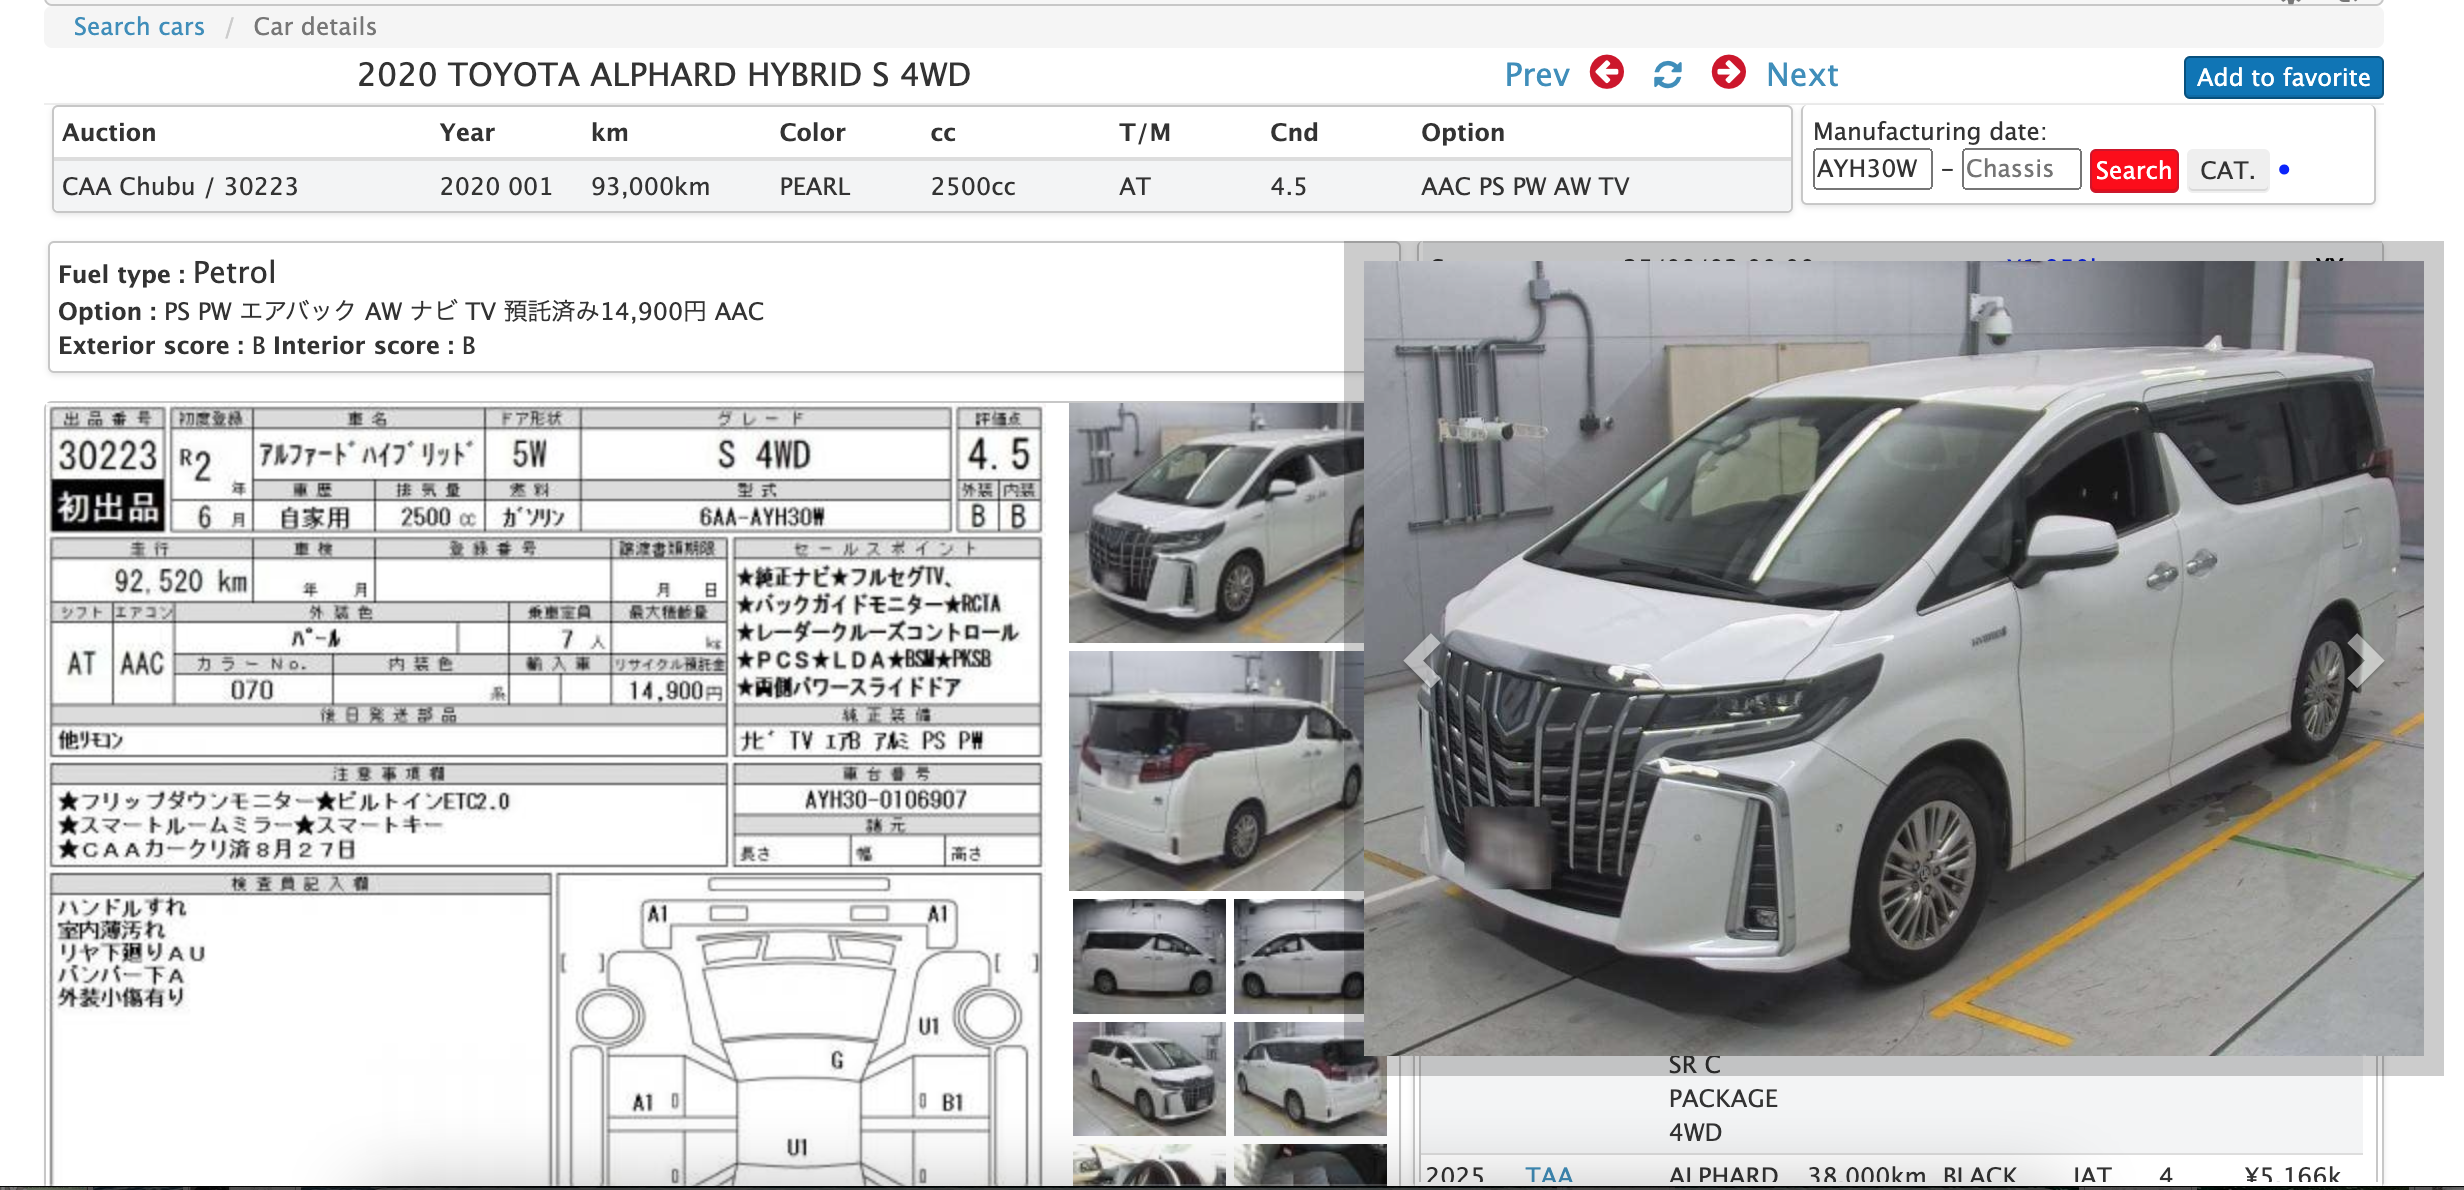The width and height of the screenshot is (2464, 1190).
Task: Open the Search cars breadcrumb link
Action: point(139,27)
